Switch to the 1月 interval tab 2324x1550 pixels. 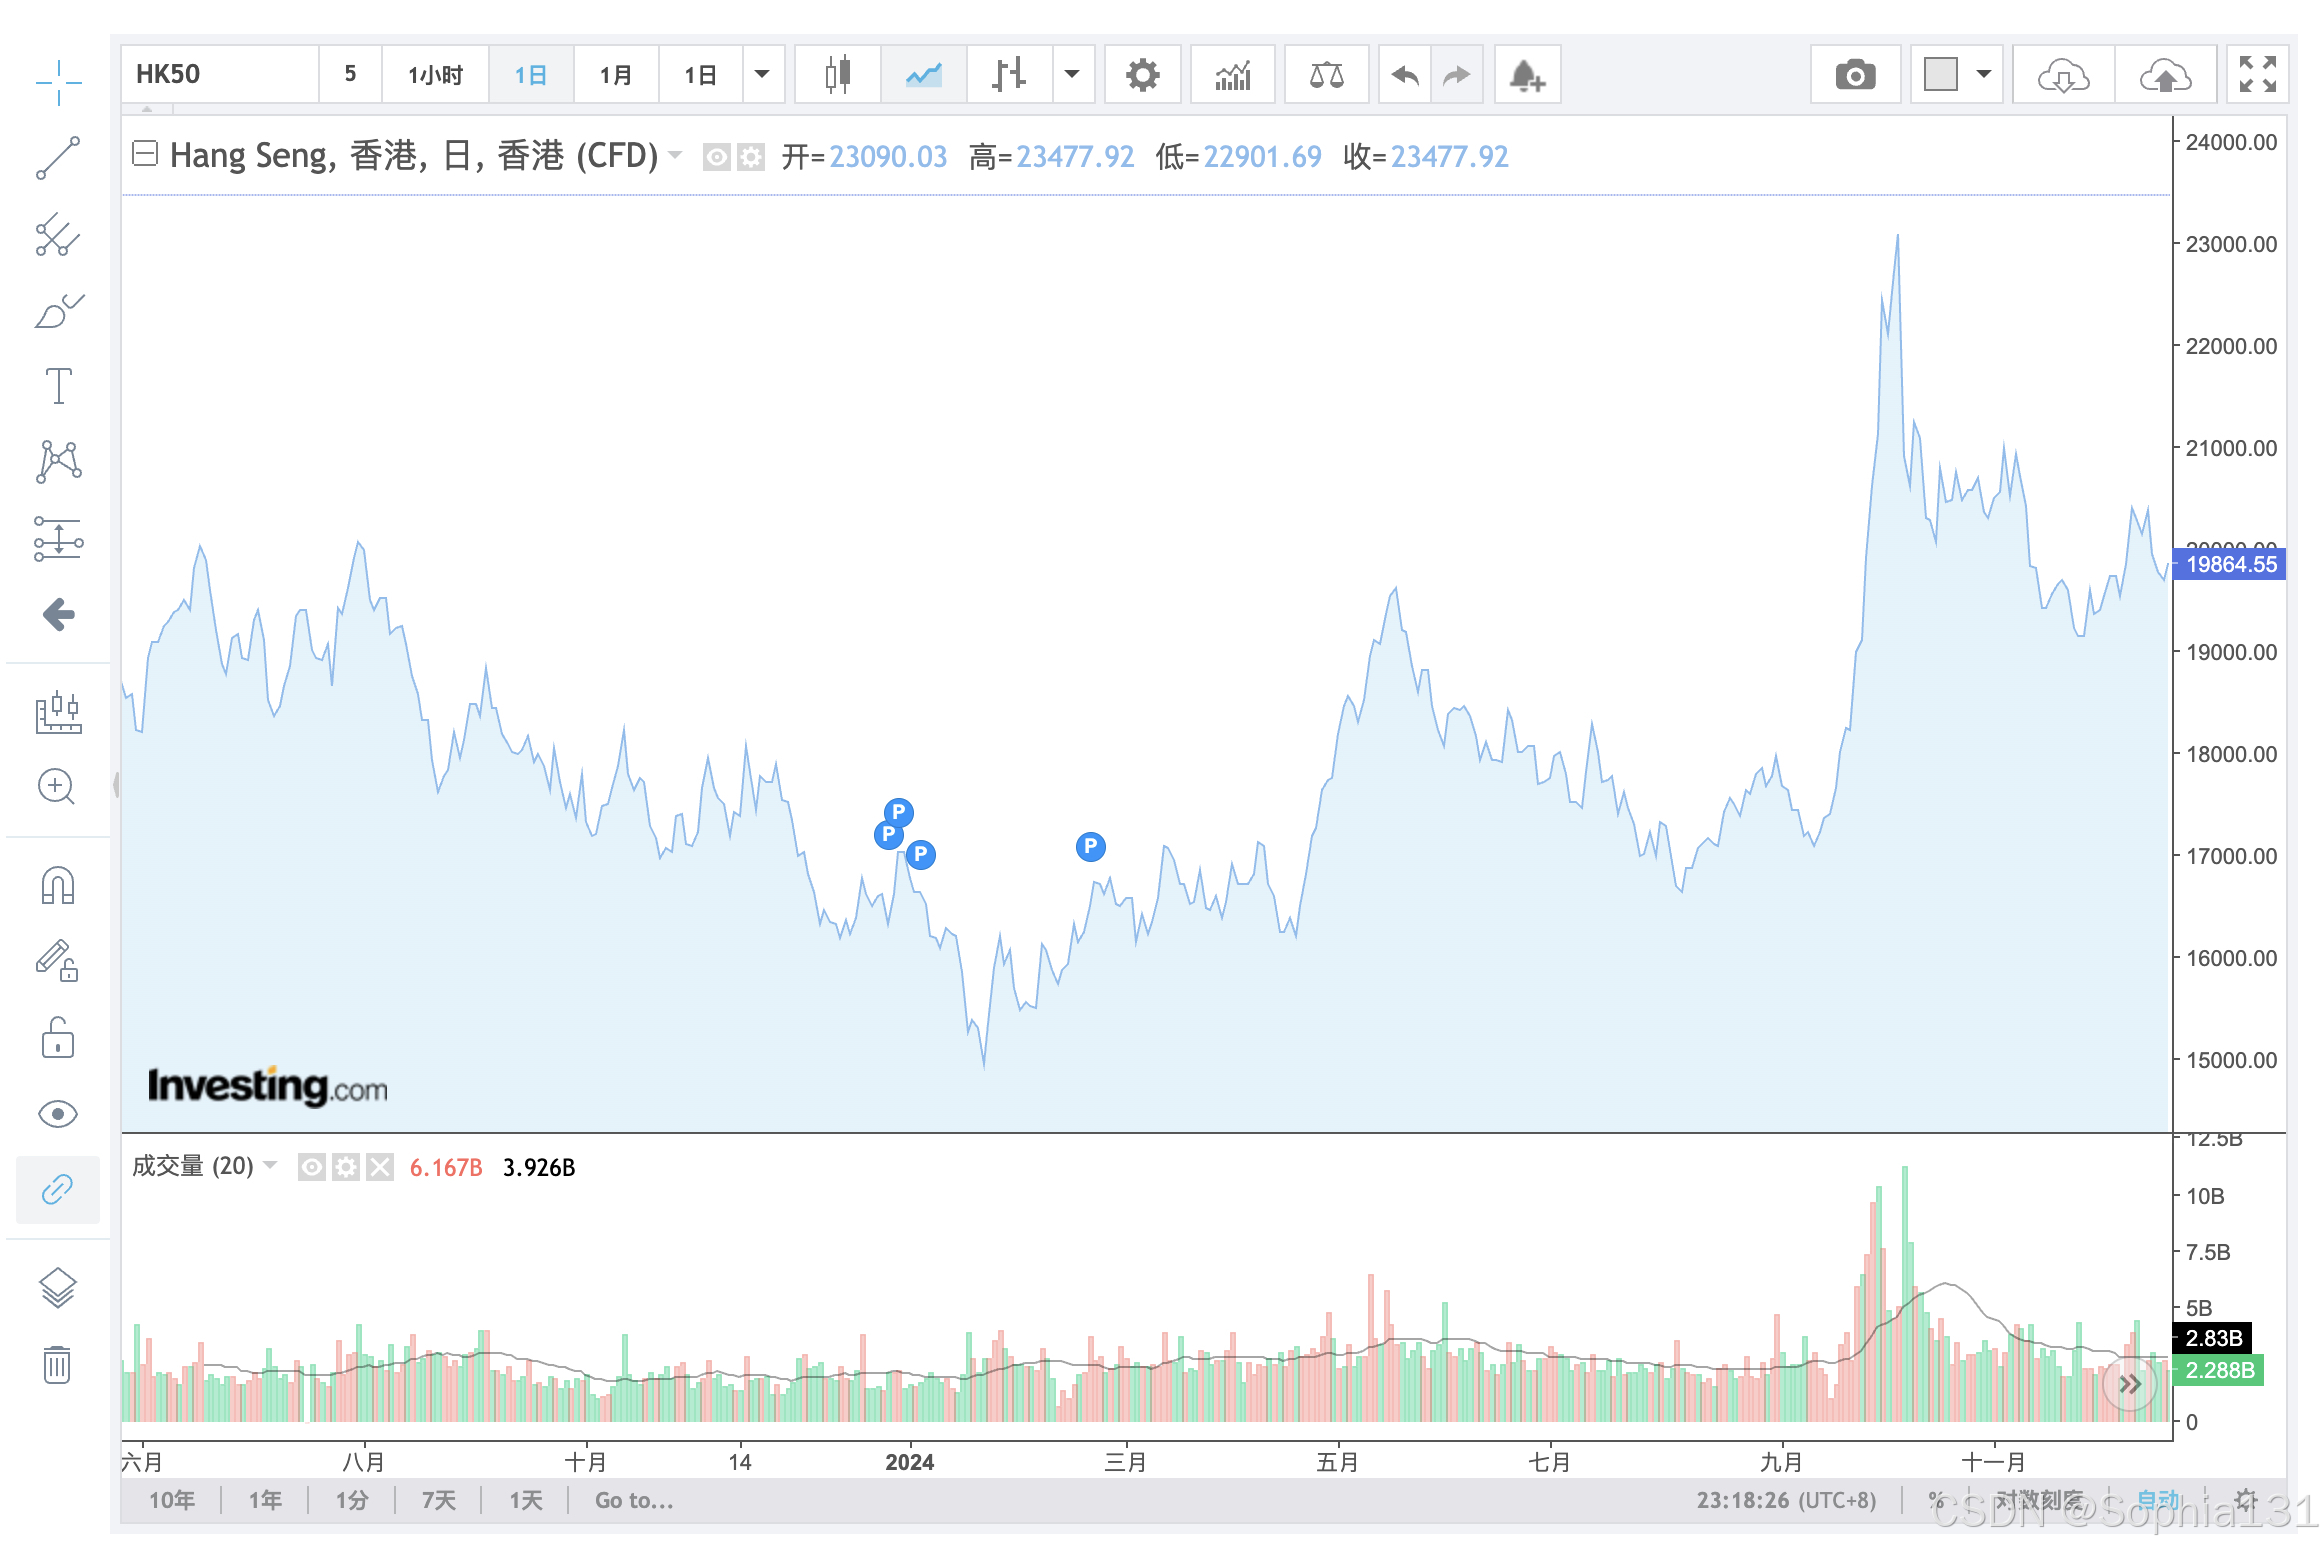(x=615, y=75)
